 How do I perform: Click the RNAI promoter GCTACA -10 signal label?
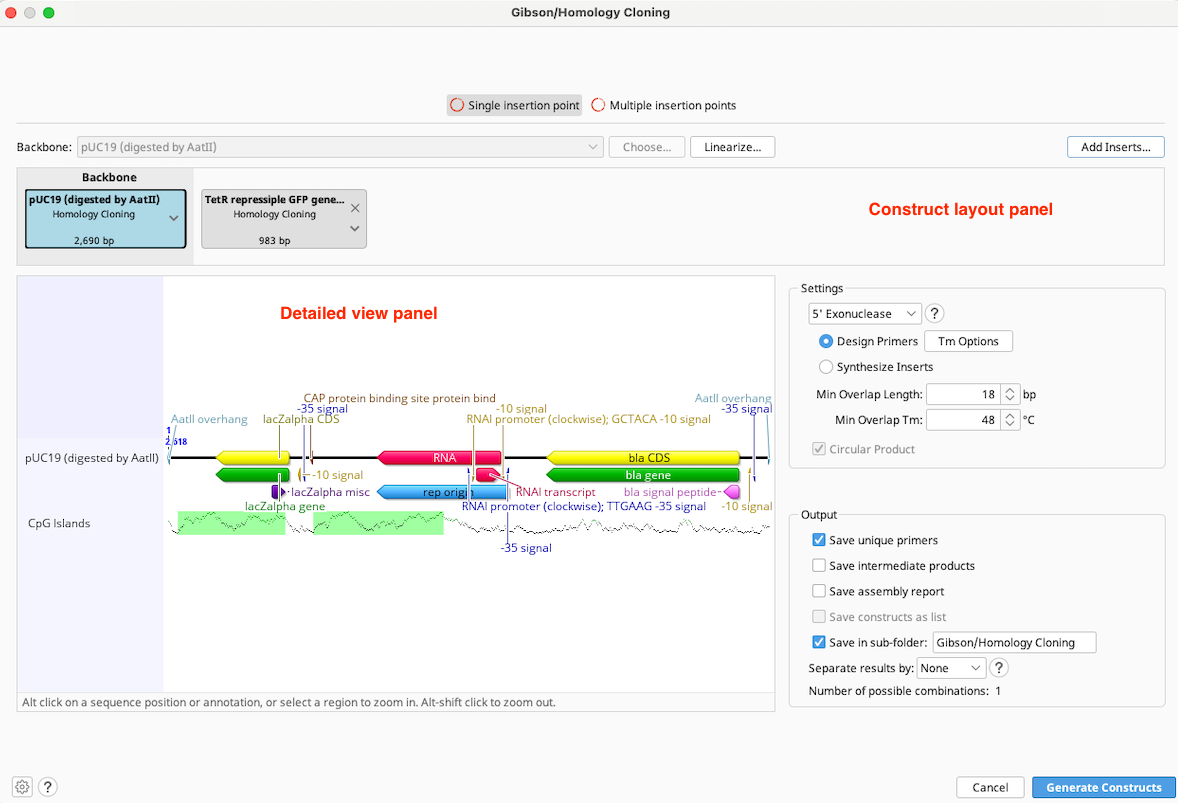tap(588, 419)
